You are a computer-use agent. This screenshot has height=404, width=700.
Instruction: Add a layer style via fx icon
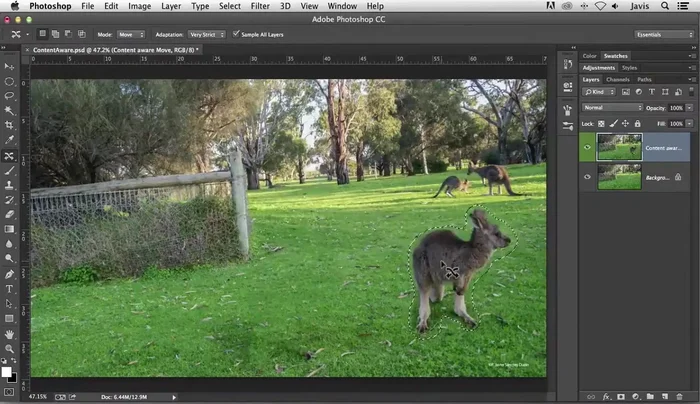click(x=605, y=396)
